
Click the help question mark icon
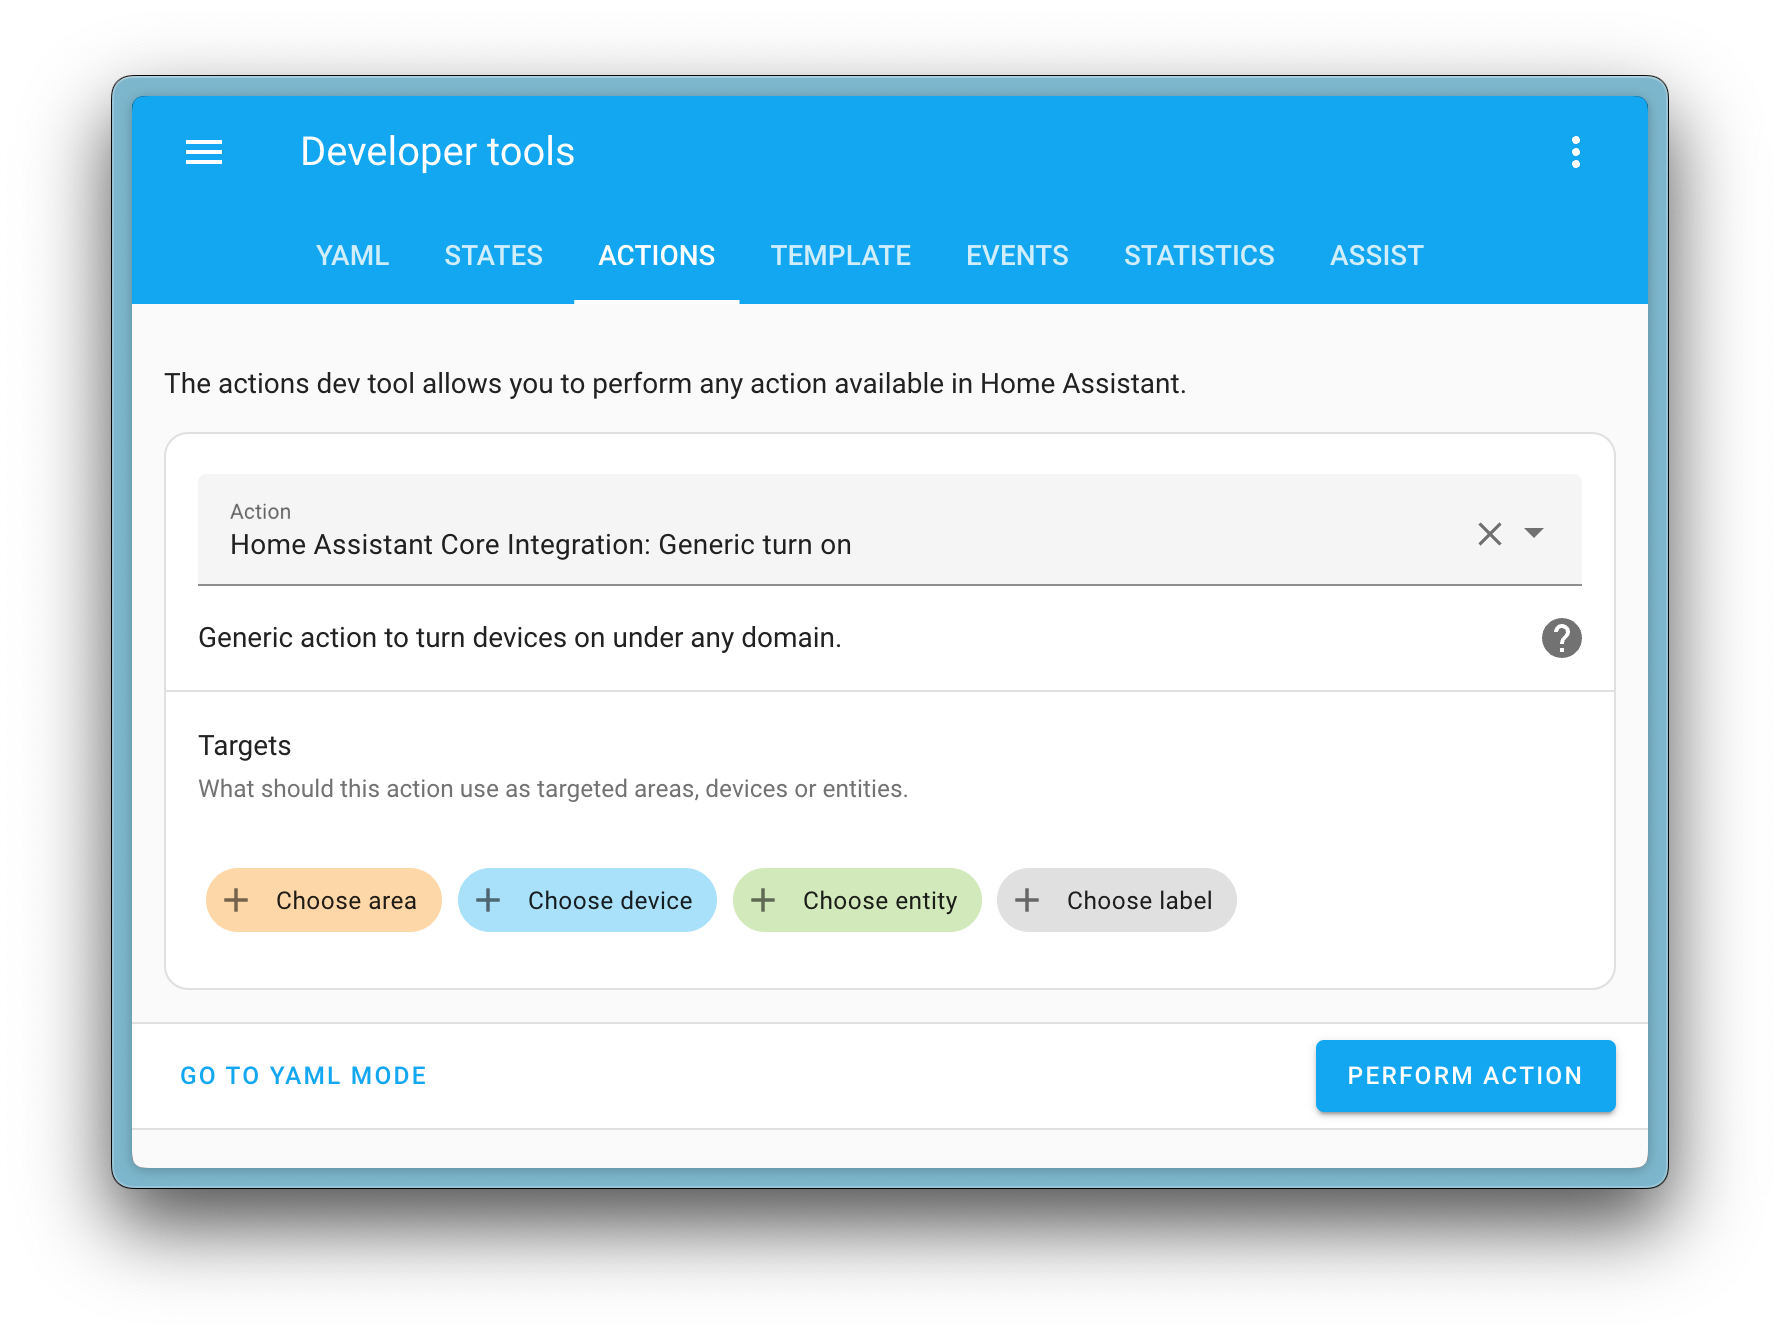pyautogui.click(x=1561, y=638)
